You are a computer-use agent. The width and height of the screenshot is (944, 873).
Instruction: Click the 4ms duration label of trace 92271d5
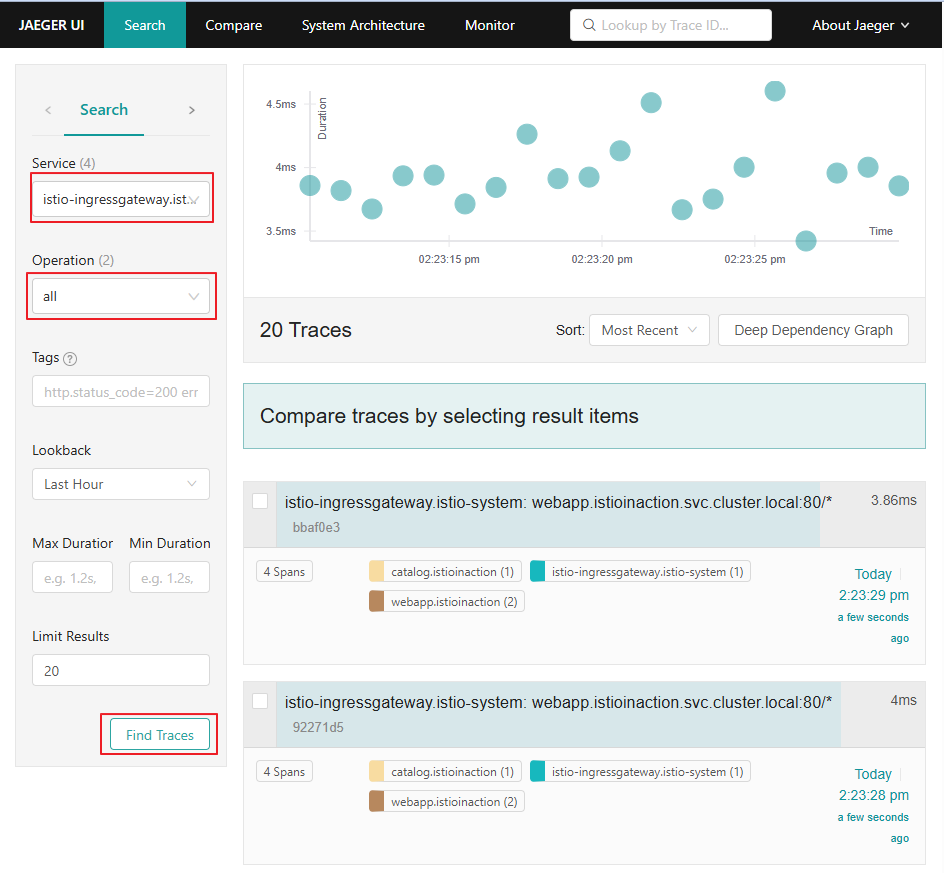pyautogui.click(x=904, y=700)
